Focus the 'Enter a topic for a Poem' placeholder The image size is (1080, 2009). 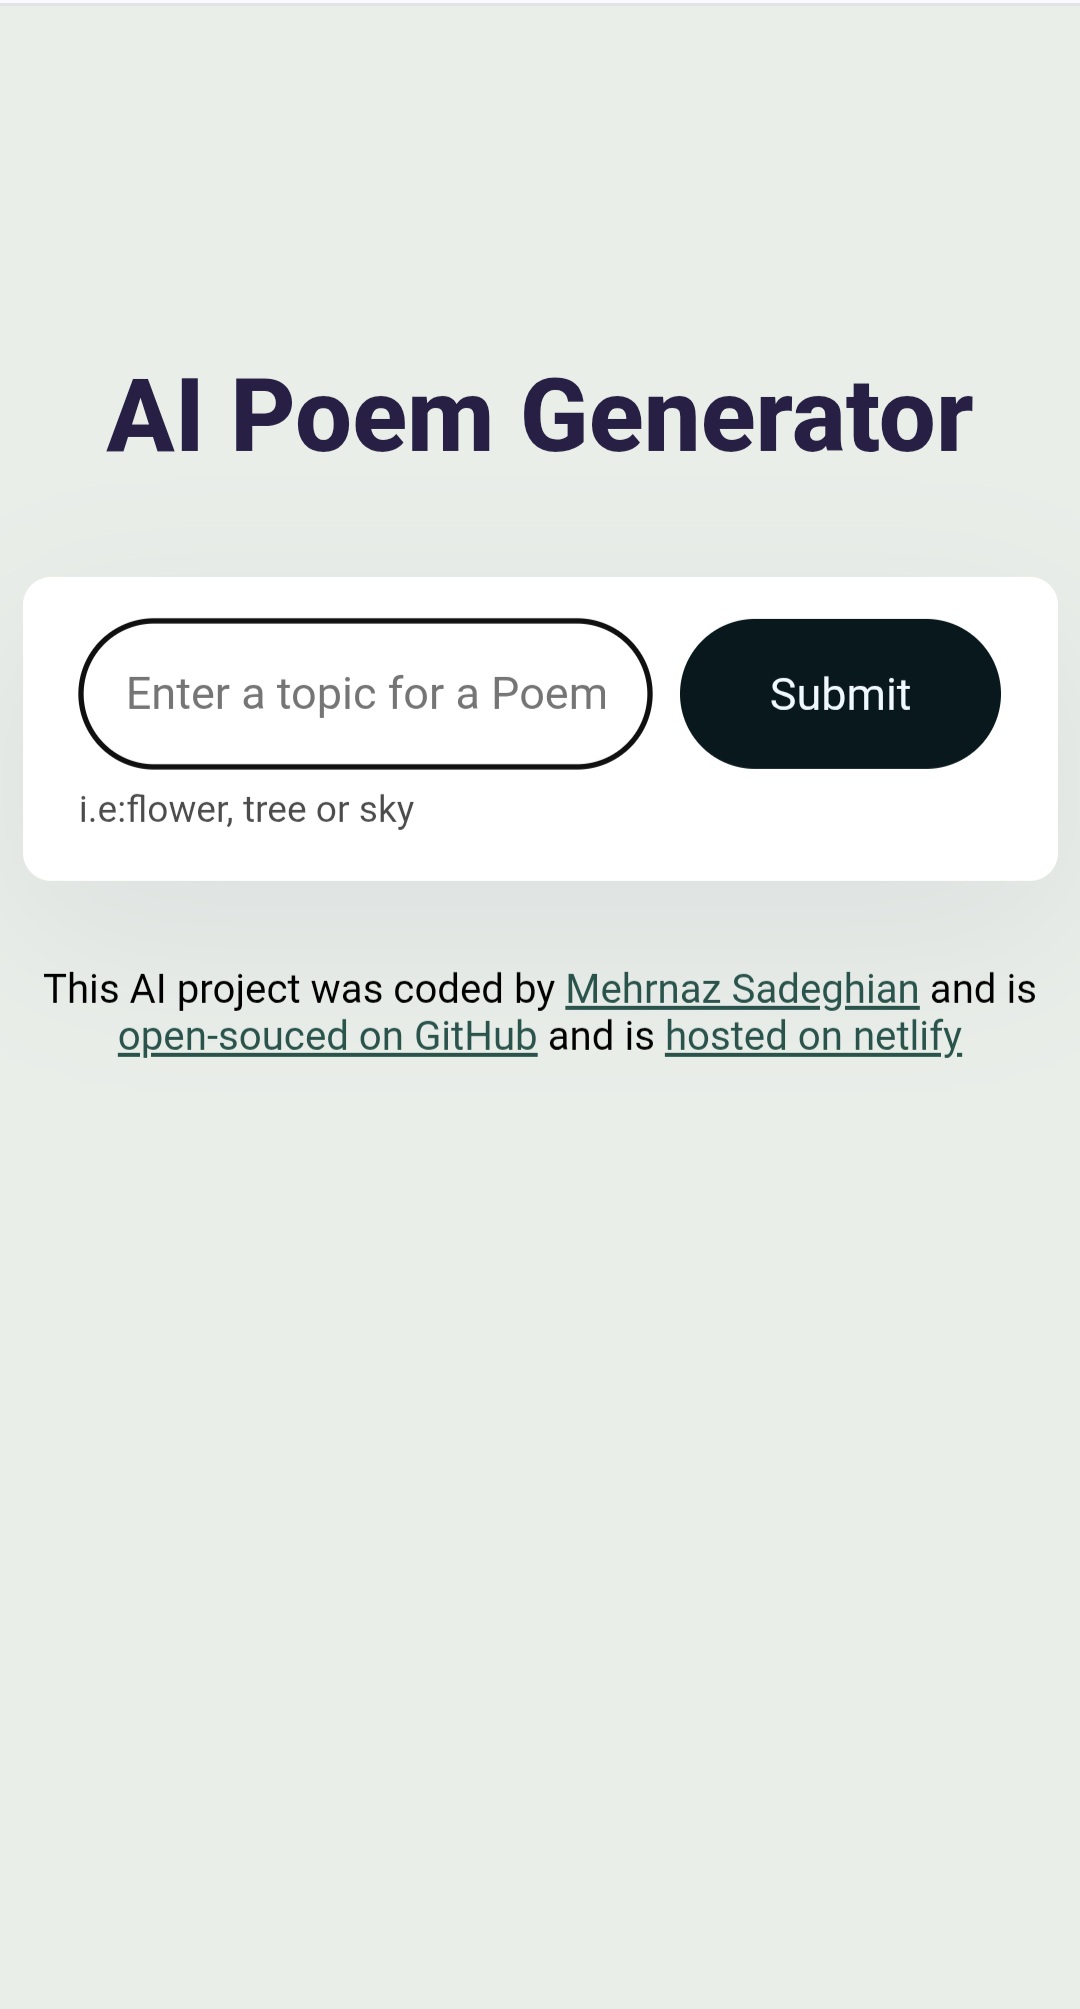(366, 694)
